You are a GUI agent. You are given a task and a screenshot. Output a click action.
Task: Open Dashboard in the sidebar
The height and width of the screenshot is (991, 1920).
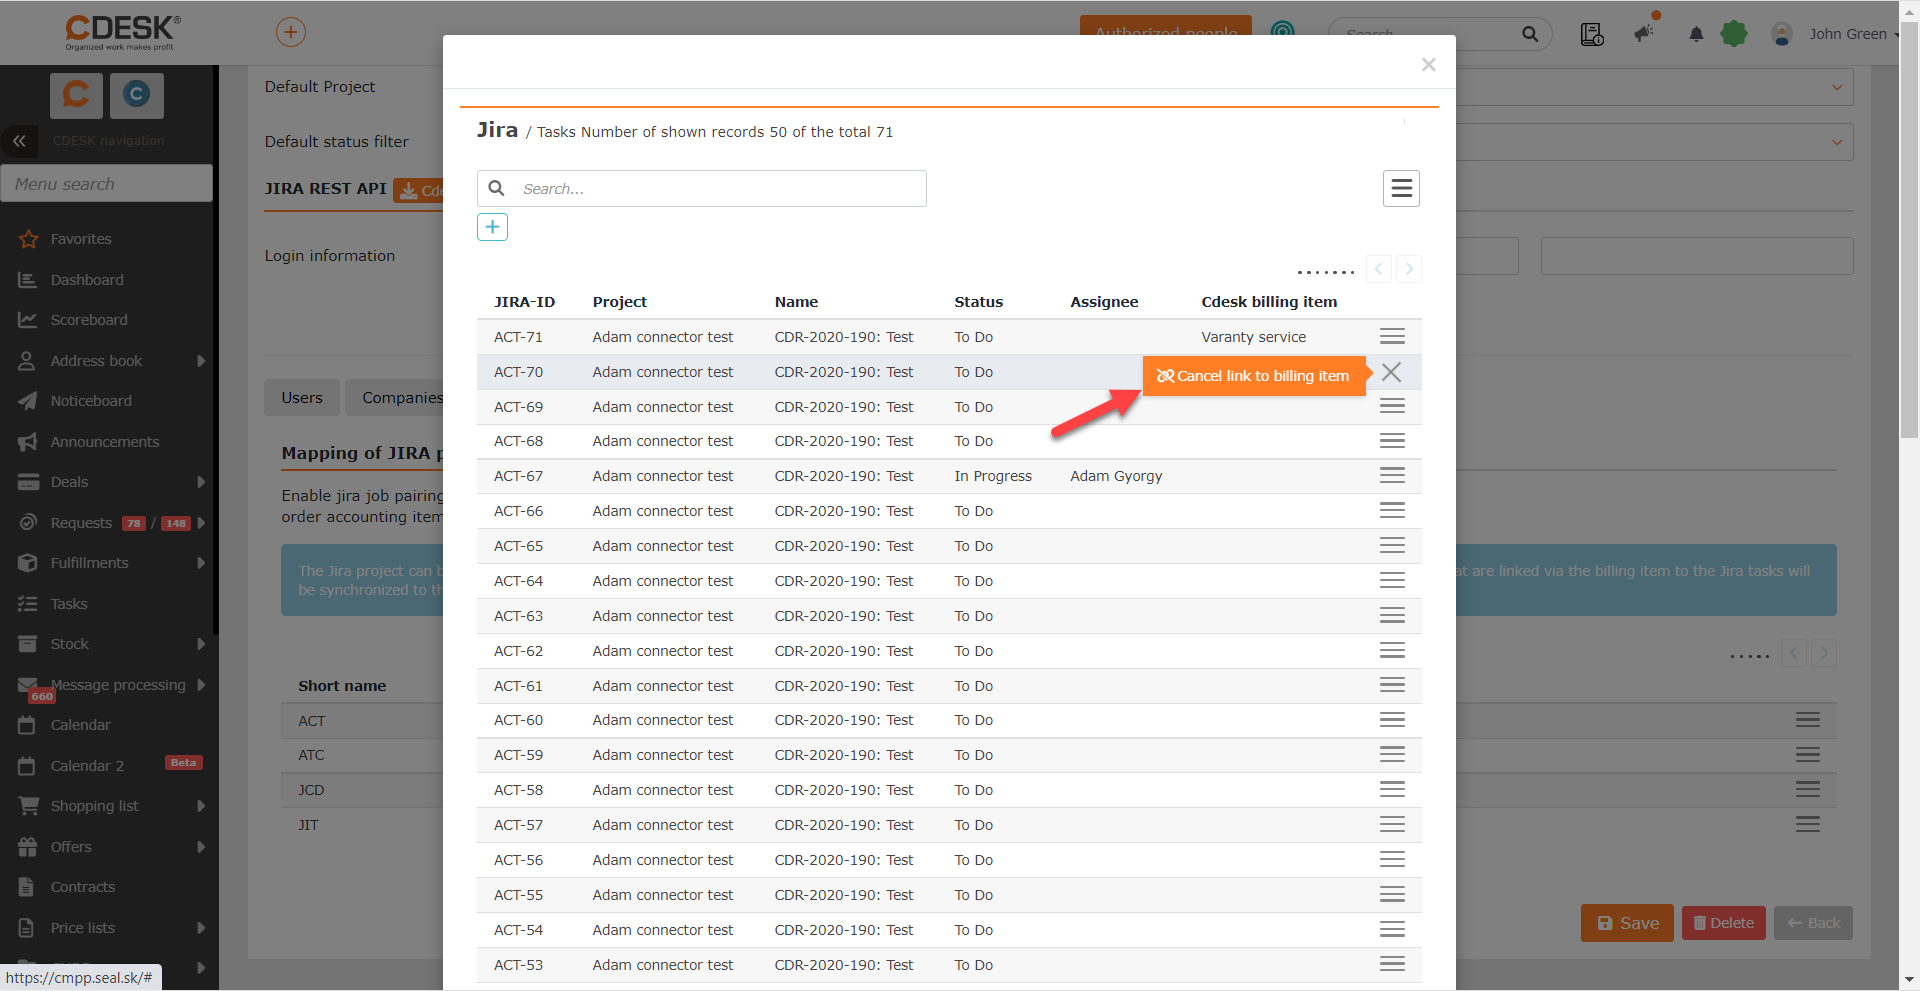click(x=87, y=280)
